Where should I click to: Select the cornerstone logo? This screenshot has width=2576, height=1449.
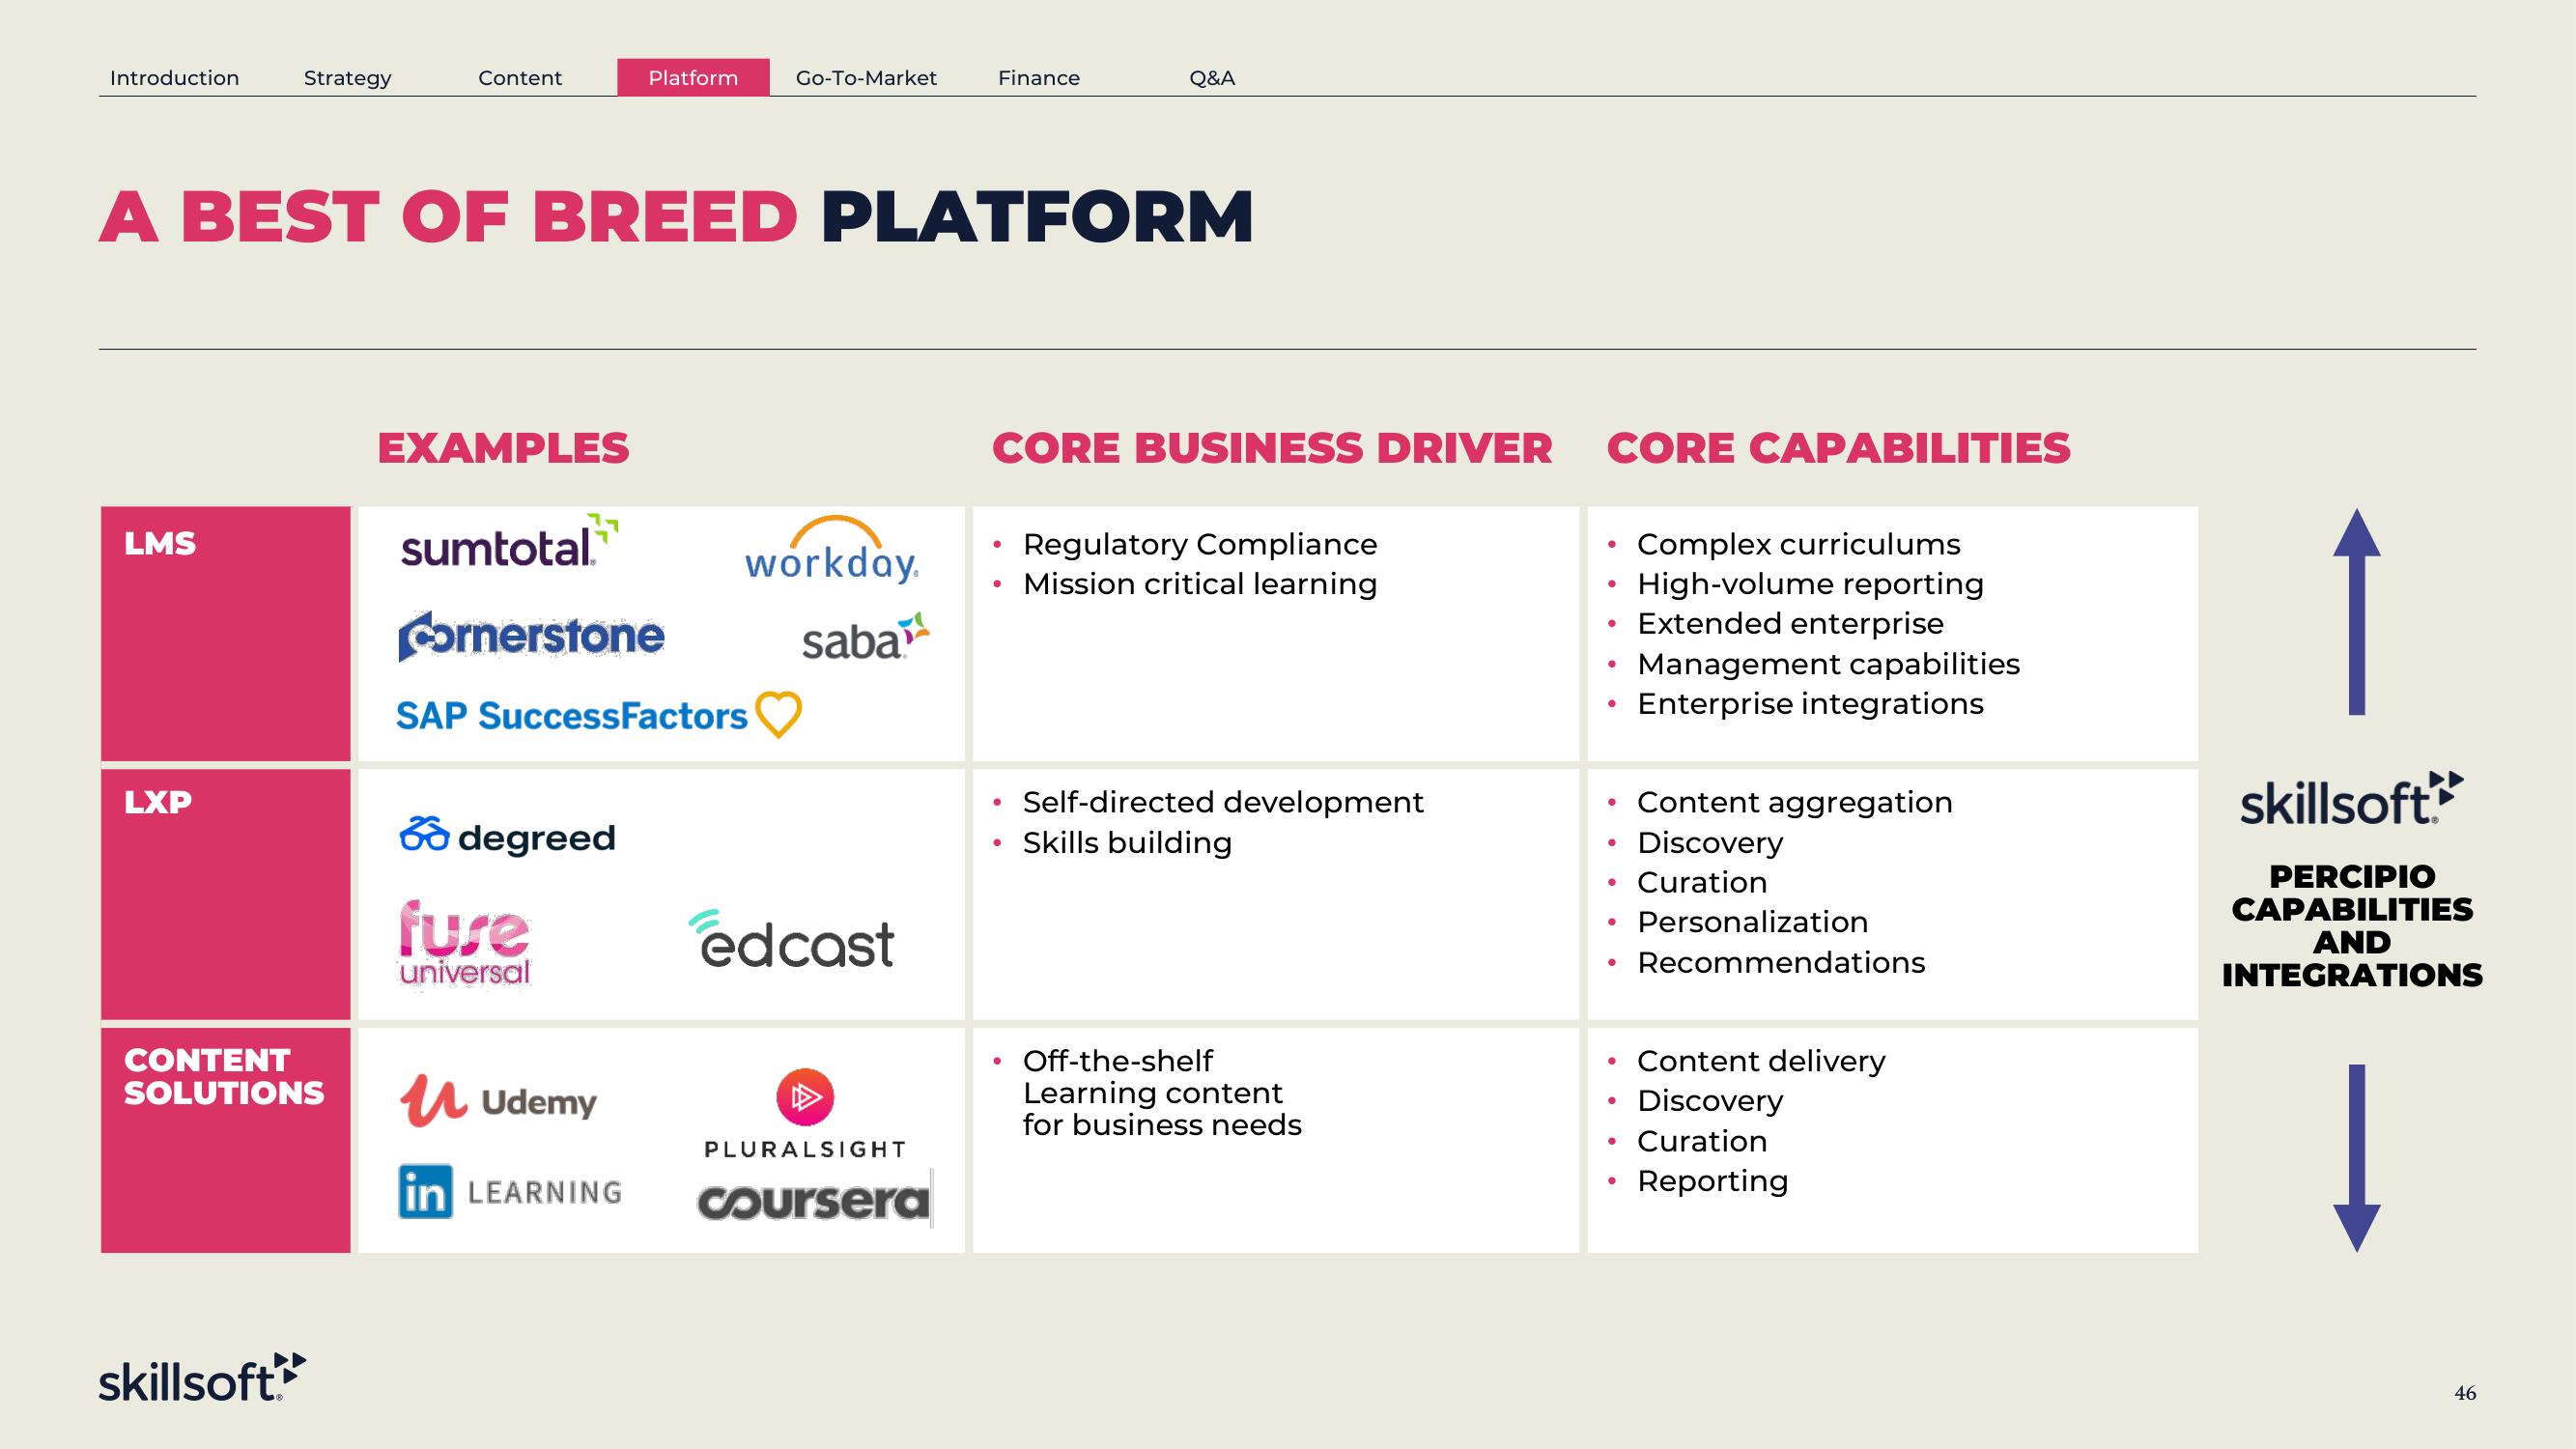pyautogui.click(x=531, y=636)
